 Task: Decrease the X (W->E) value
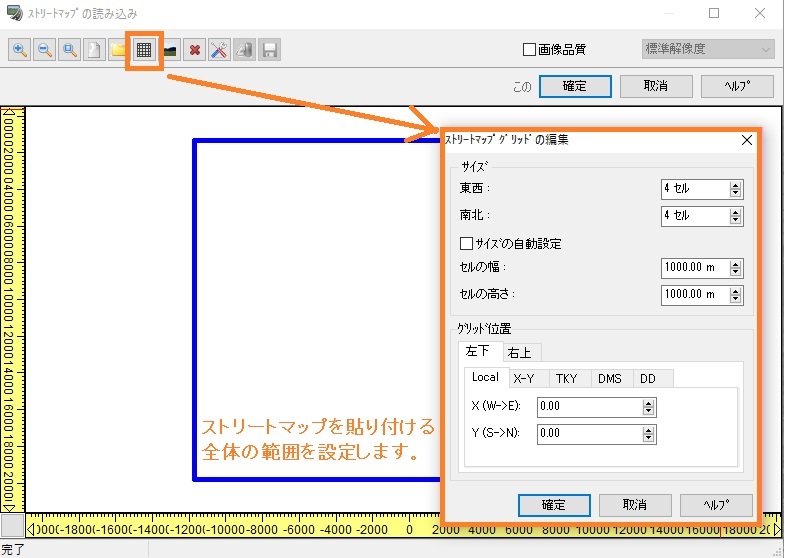pyautogui.click(x=649, y=411)
